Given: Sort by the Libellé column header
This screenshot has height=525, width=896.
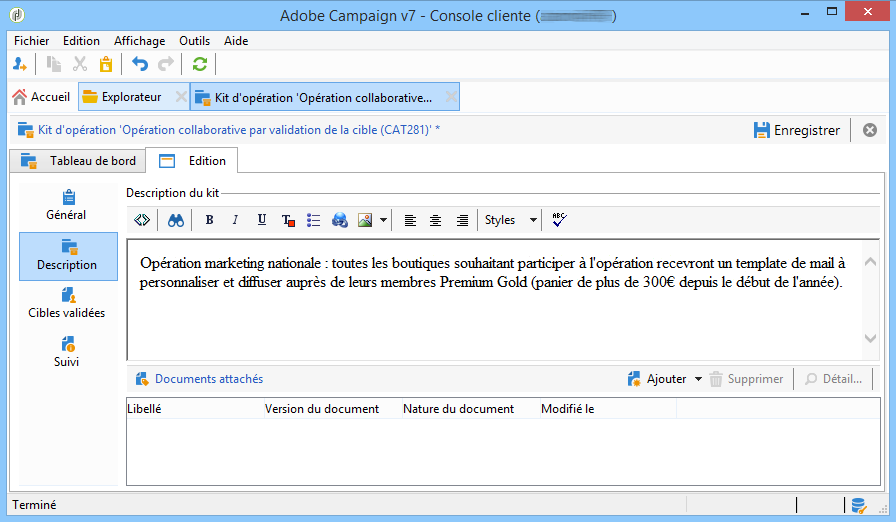Looking at the screenshot, I should (x=195, y=409).
